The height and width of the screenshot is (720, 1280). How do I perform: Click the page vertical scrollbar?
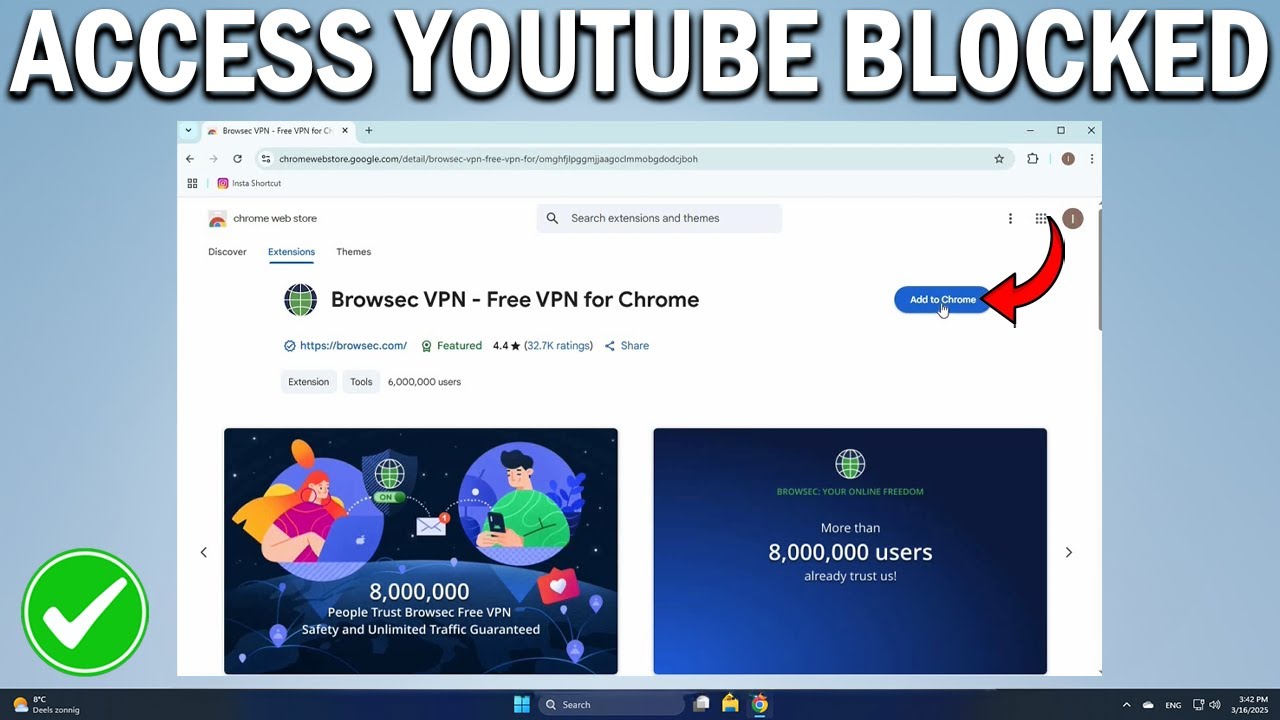(1100, 268)
